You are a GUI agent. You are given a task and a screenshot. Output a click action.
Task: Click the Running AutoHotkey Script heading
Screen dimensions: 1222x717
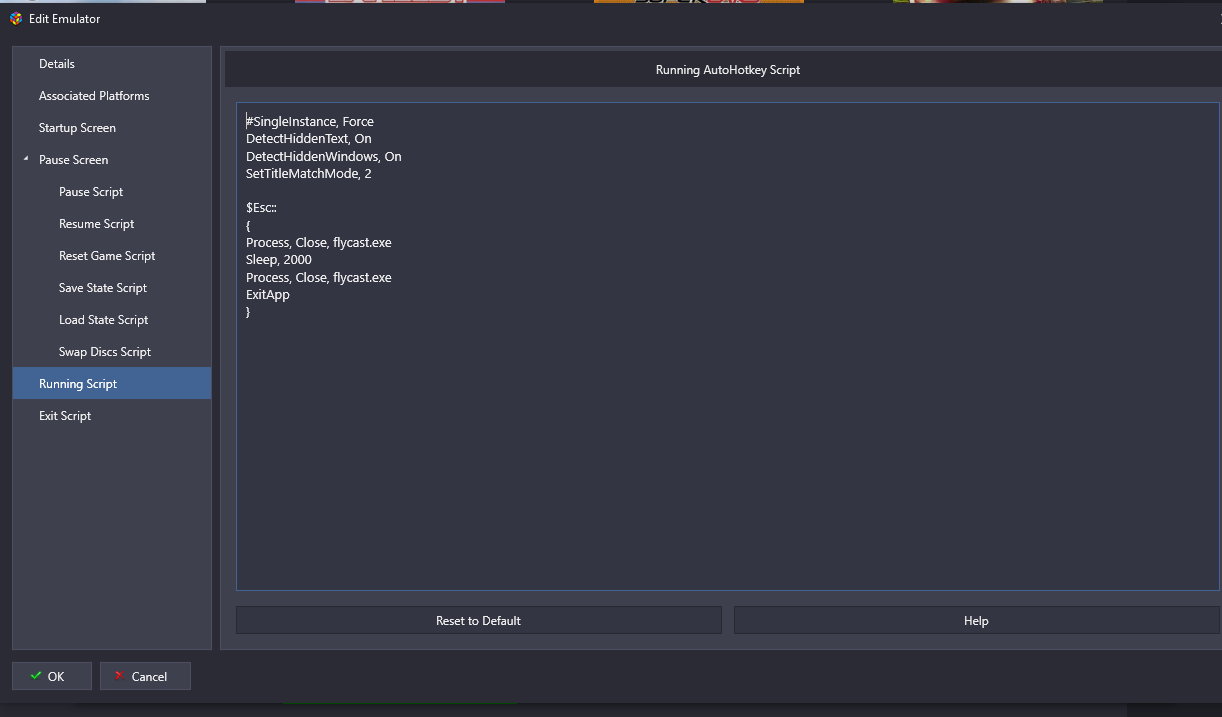(x=728, y=70)
